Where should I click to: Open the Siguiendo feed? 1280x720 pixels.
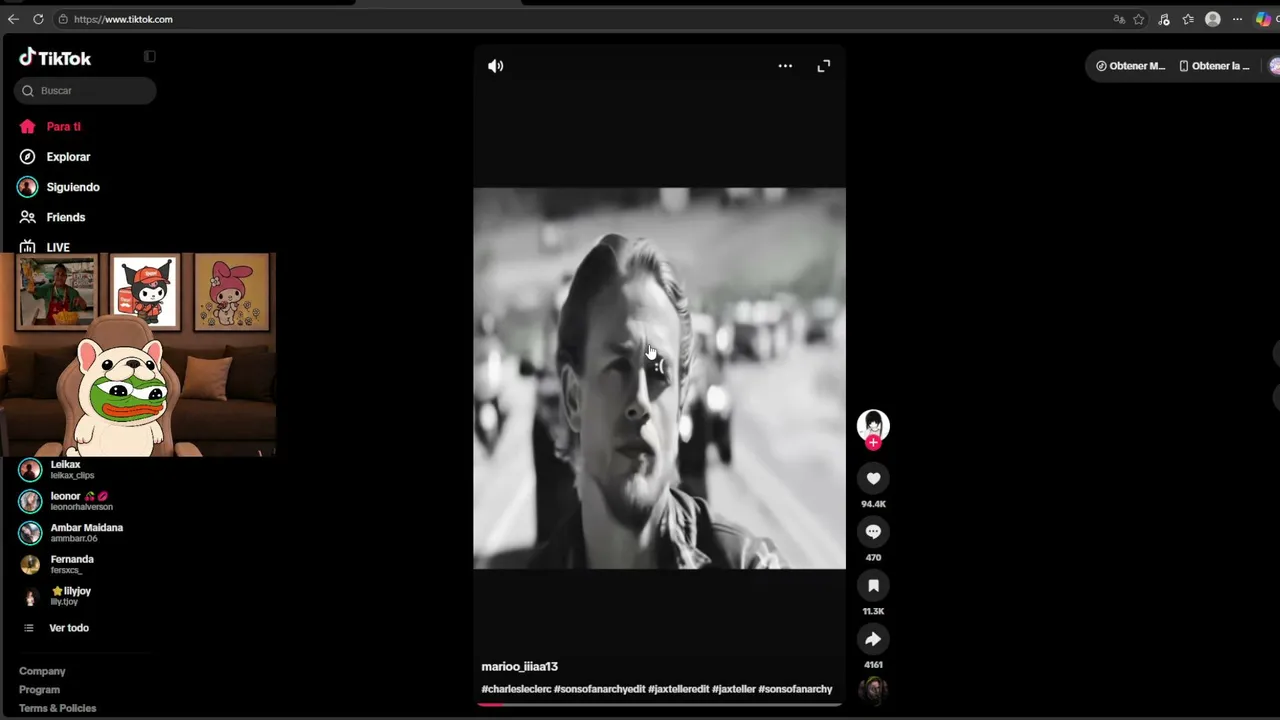[59, 187]
